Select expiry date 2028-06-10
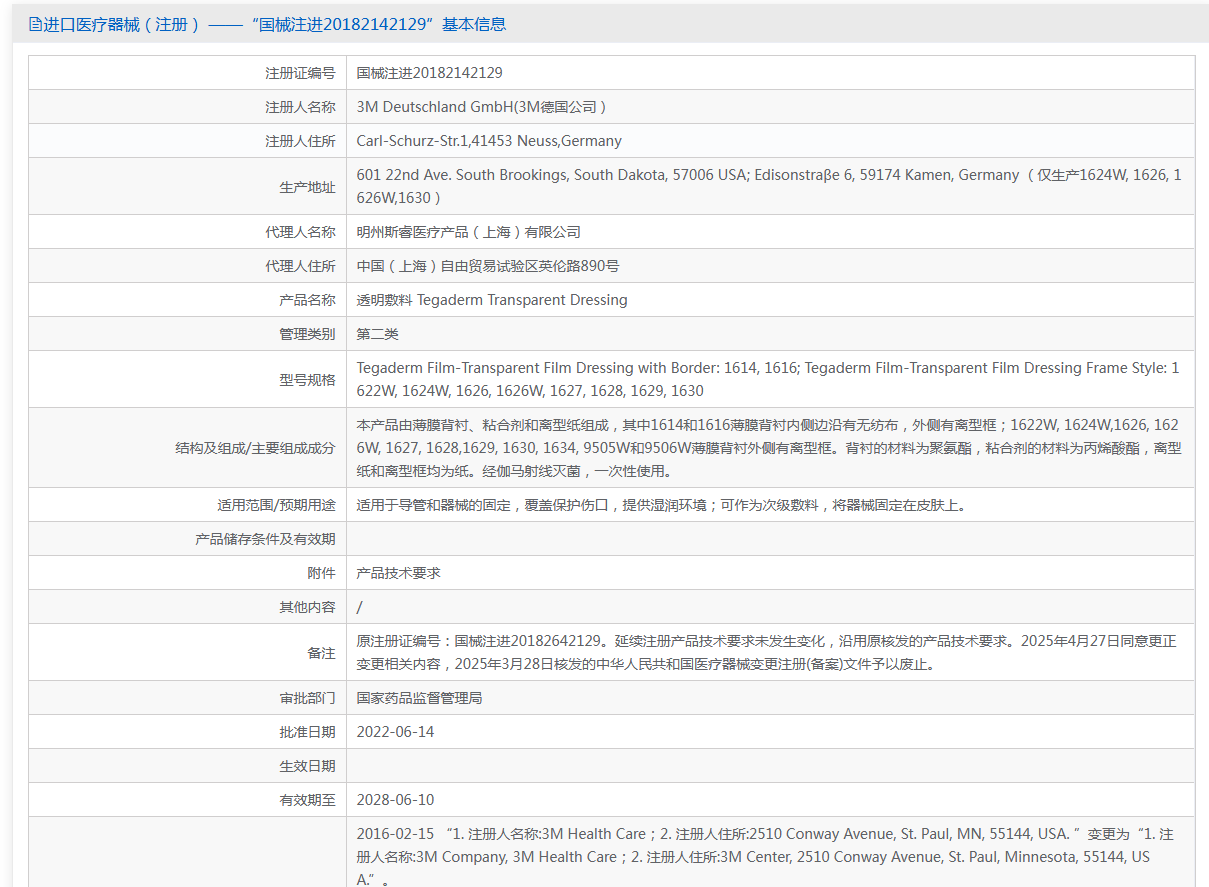The width and height of the screenshot is (1209, 887). tap(396, 800)
